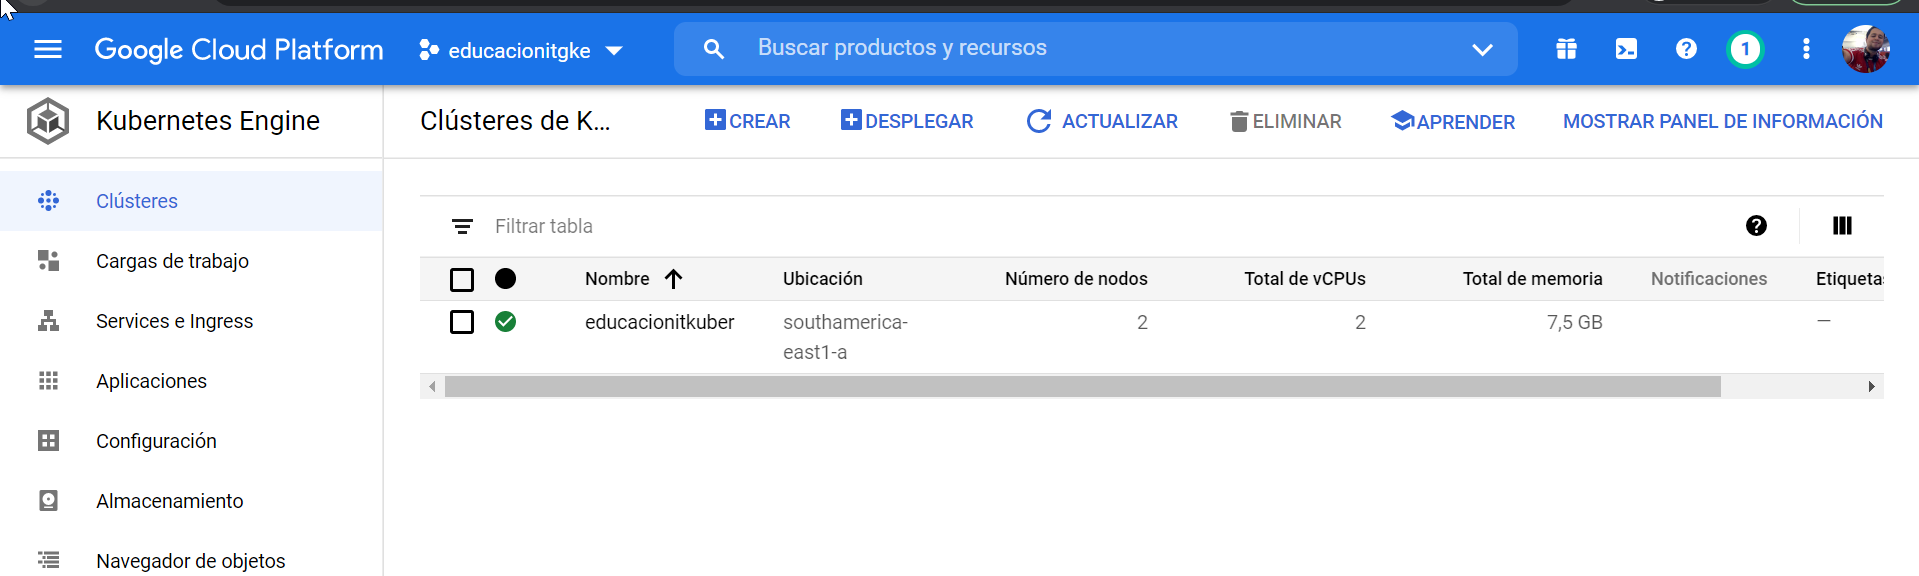Open the help question mark in header
This screenshot has width=1919, height=576.
coord(1686,49)
